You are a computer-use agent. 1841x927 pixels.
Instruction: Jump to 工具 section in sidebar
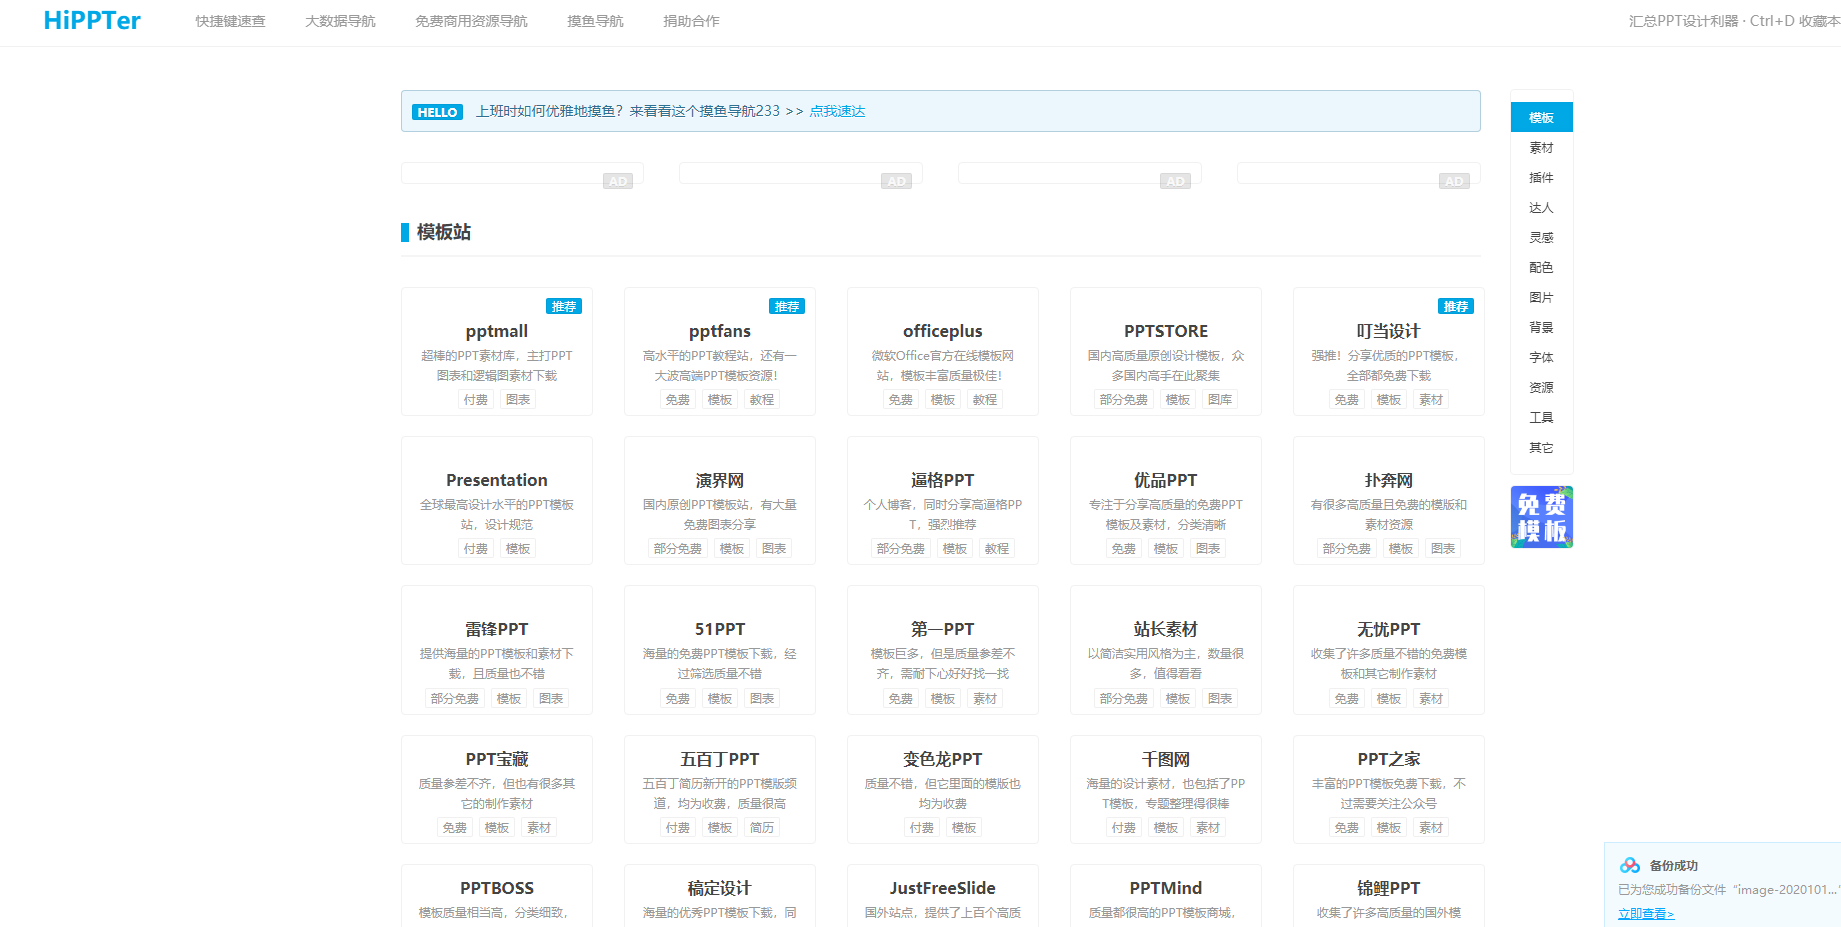click(x=1541, y=418)
